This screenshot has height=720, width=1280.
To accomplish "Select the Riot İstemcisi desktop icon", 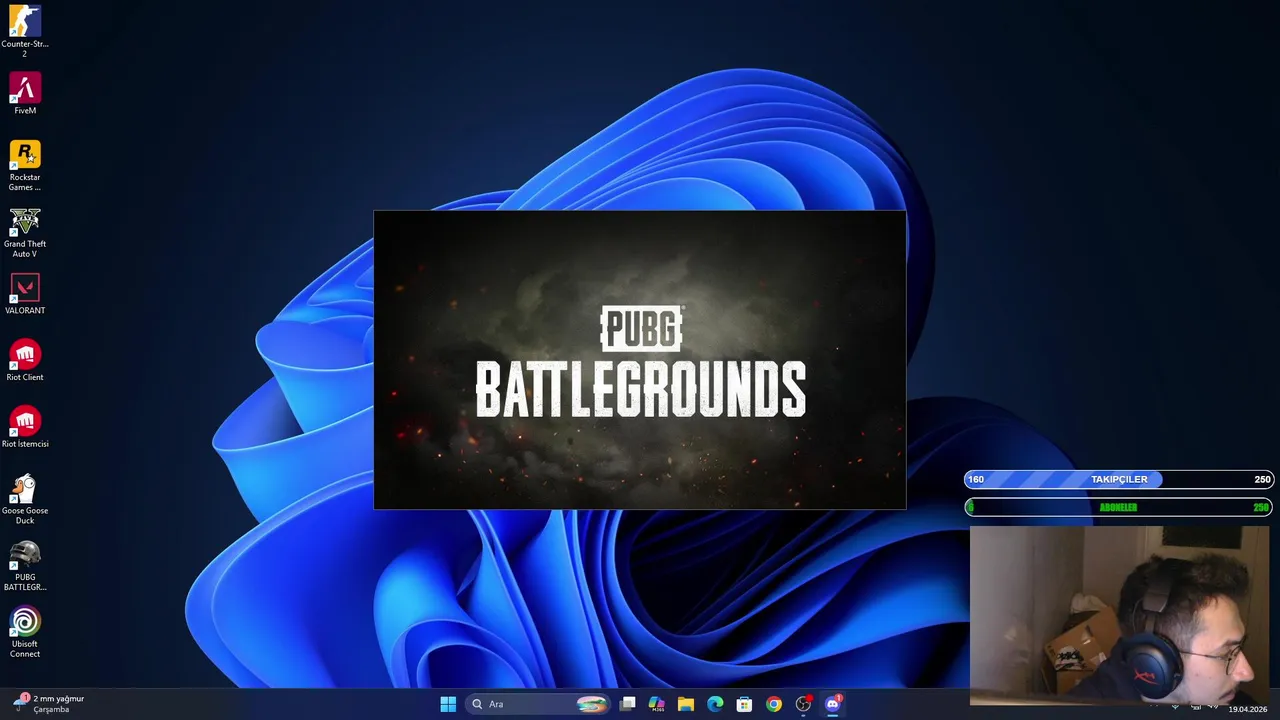I will 25,428.
